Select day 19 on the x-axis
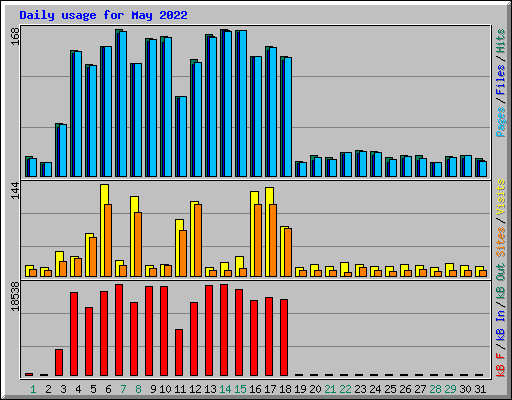Viewport: 512px width, 400px height. click(300, 389)
